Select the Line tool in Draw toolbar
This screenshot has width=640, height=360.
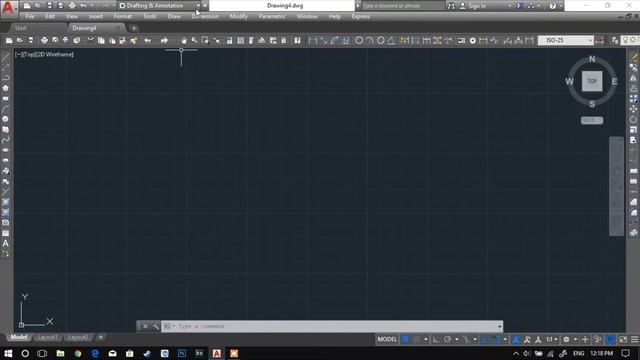[5, 57]
